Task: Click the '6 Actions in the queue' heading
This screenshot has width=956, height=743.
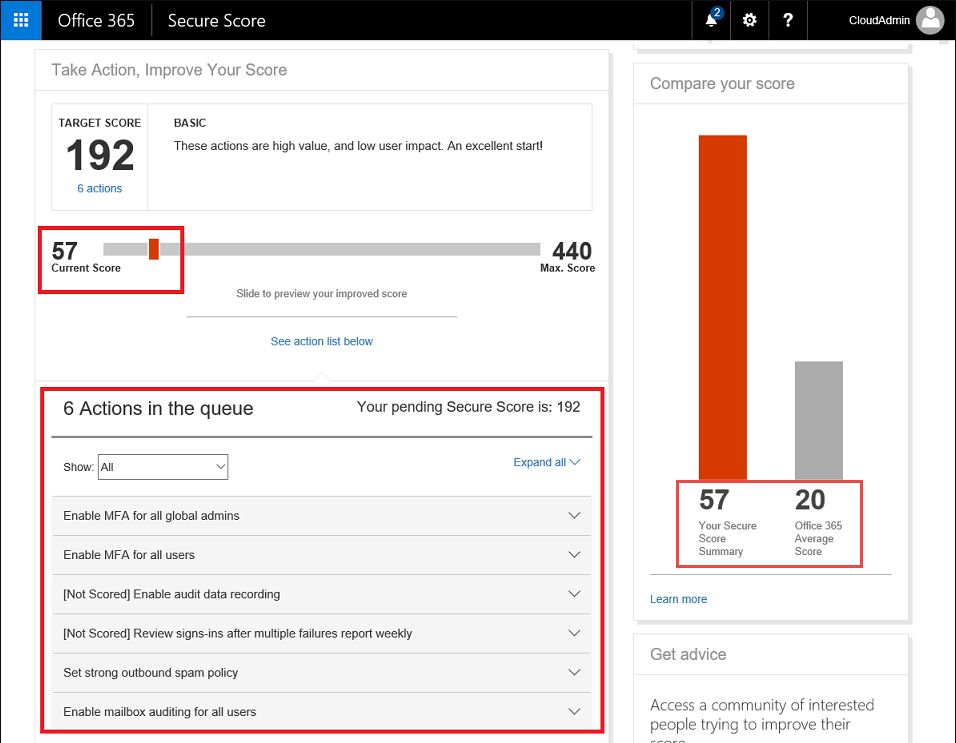Action: [x=158, y=408]
